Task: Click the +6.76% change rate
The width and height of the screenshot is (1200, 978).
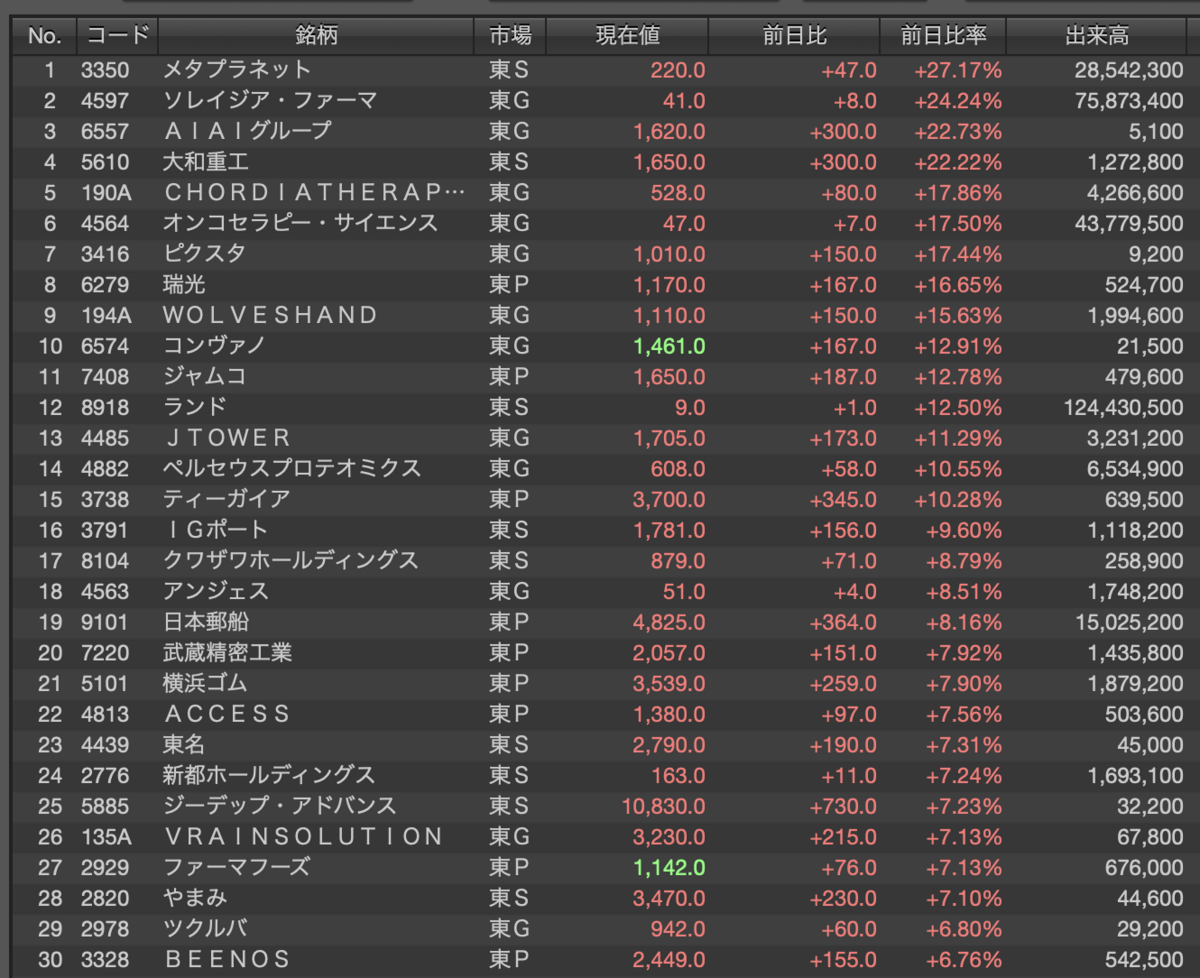Action: coord(963,959)
